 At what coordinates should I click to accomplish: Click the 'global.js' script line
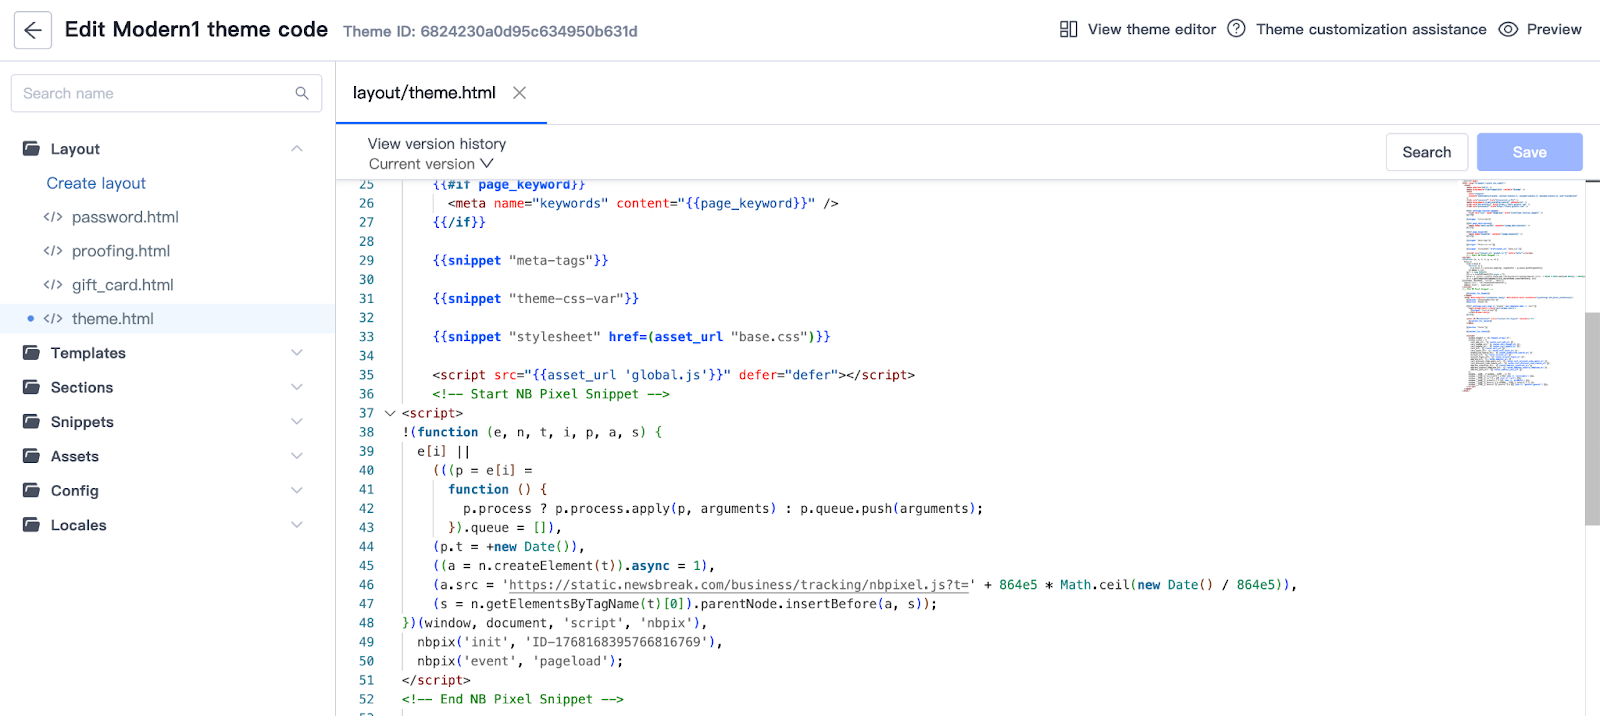point(674,375)
